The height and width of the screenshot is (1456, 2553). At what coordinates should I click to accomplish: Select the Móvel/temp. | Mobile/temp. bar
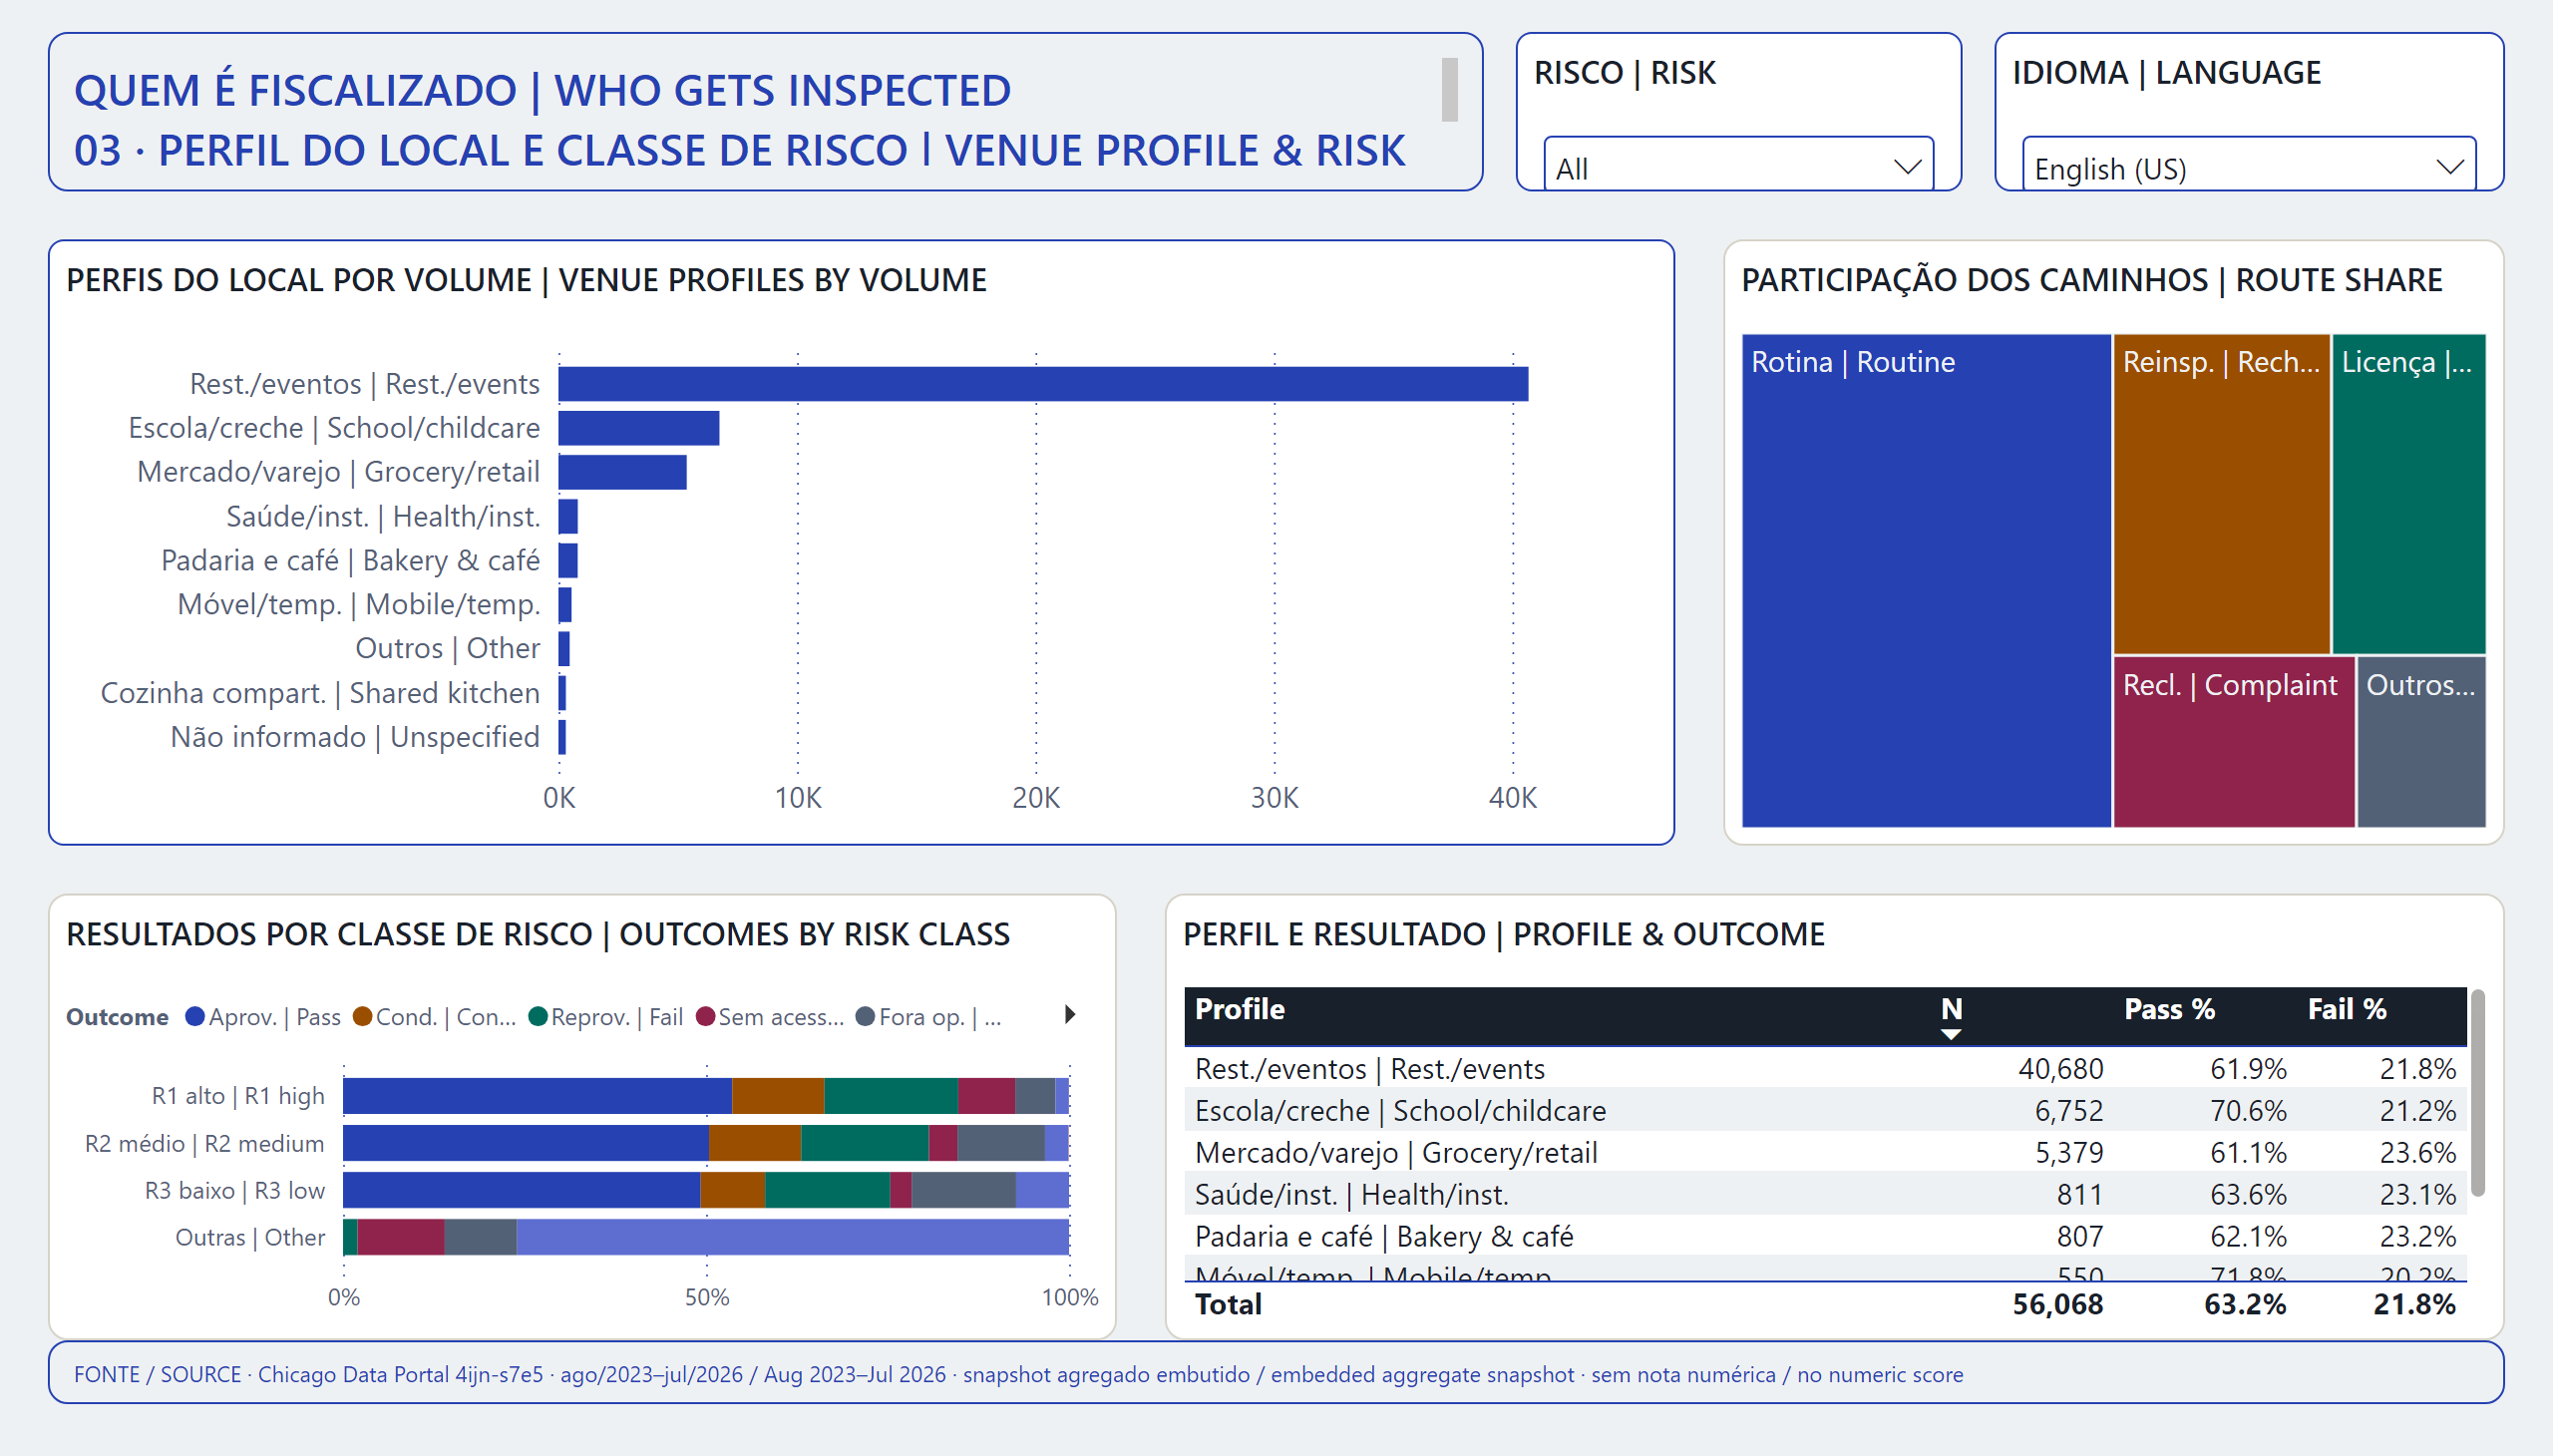click(565, 604)
